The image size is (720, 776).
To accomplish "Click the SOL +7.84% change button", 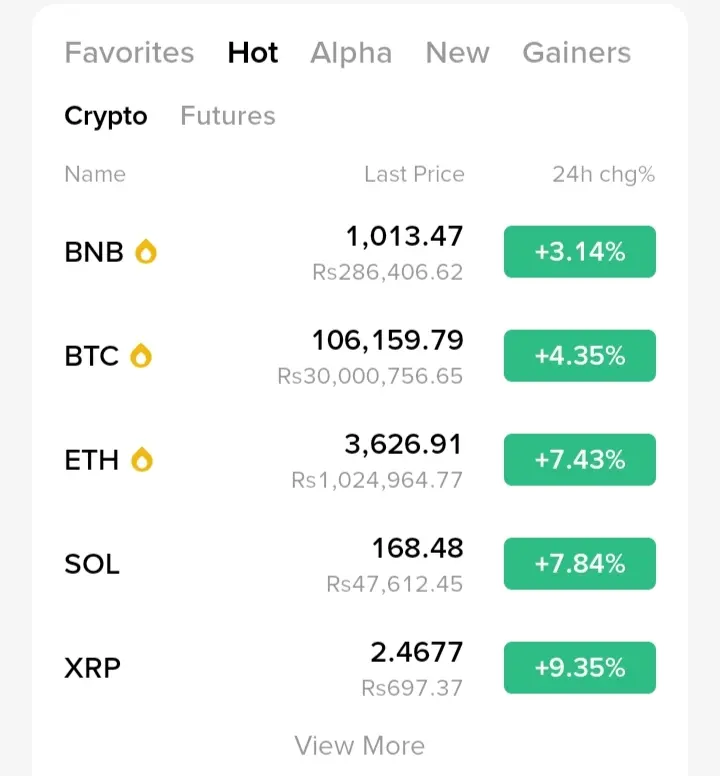I will coord(579,564).
